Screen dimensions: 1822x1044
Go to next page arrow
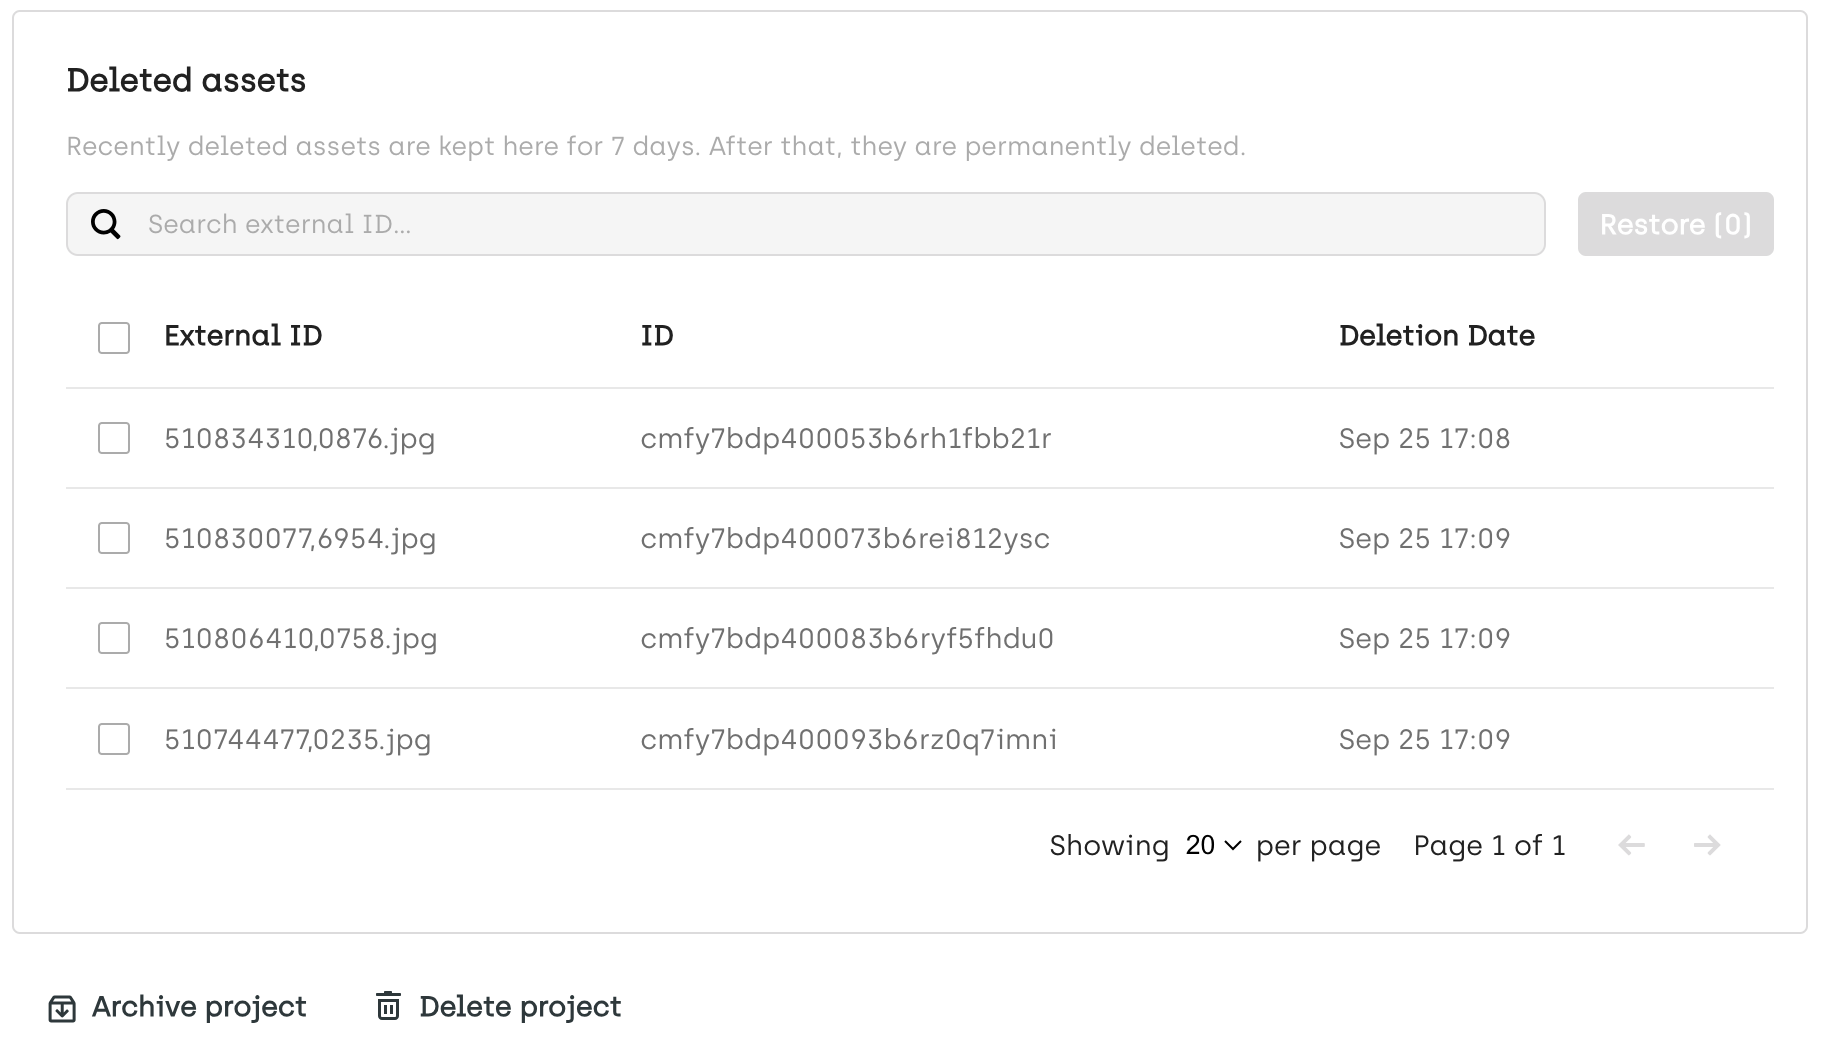(x=1706, y=846)
